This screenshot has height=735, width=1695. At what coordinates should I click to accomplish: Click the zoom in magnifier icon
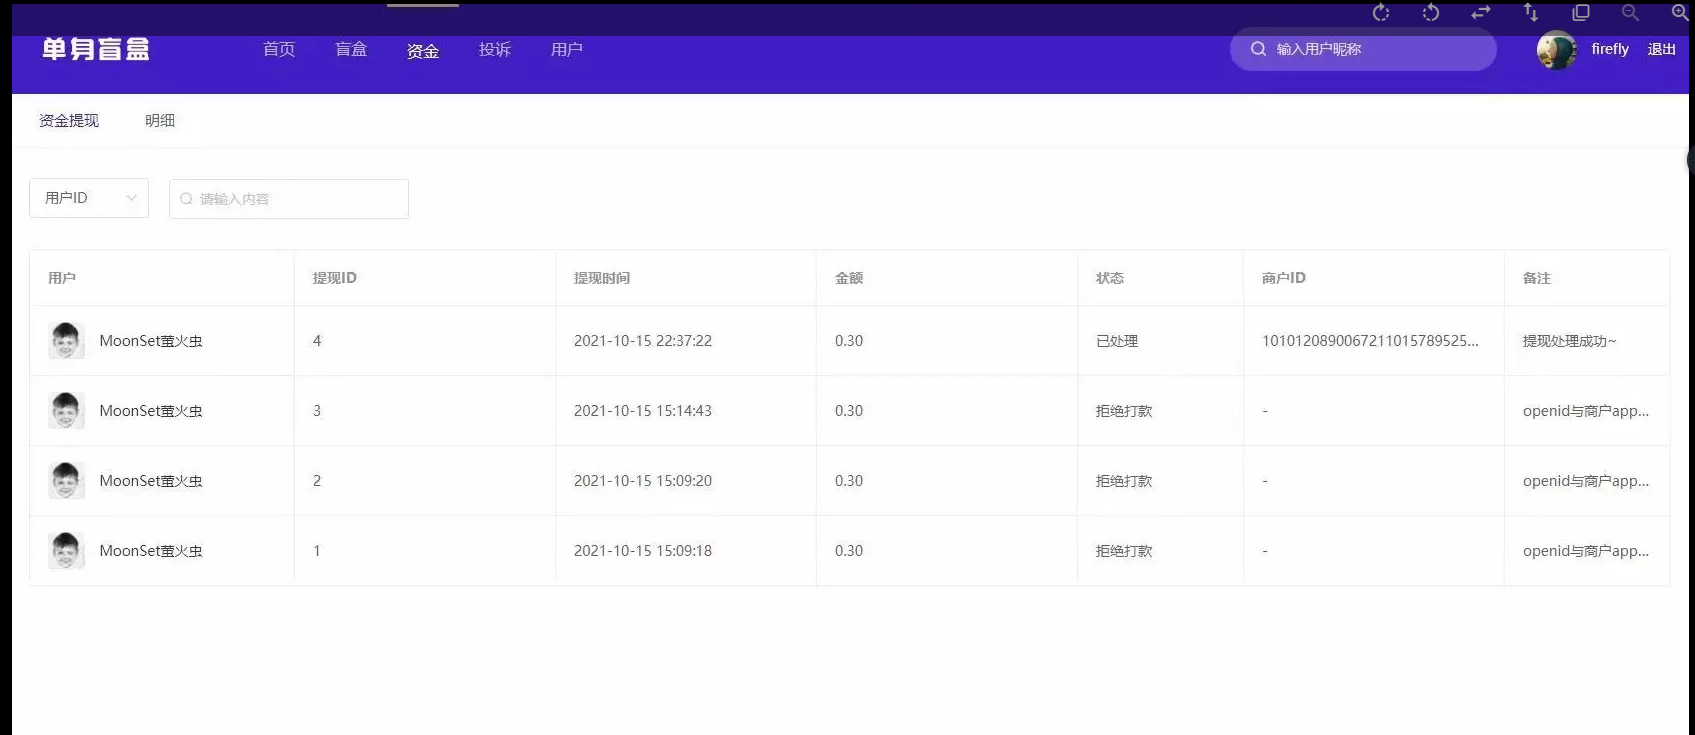tap(1680, 13)
